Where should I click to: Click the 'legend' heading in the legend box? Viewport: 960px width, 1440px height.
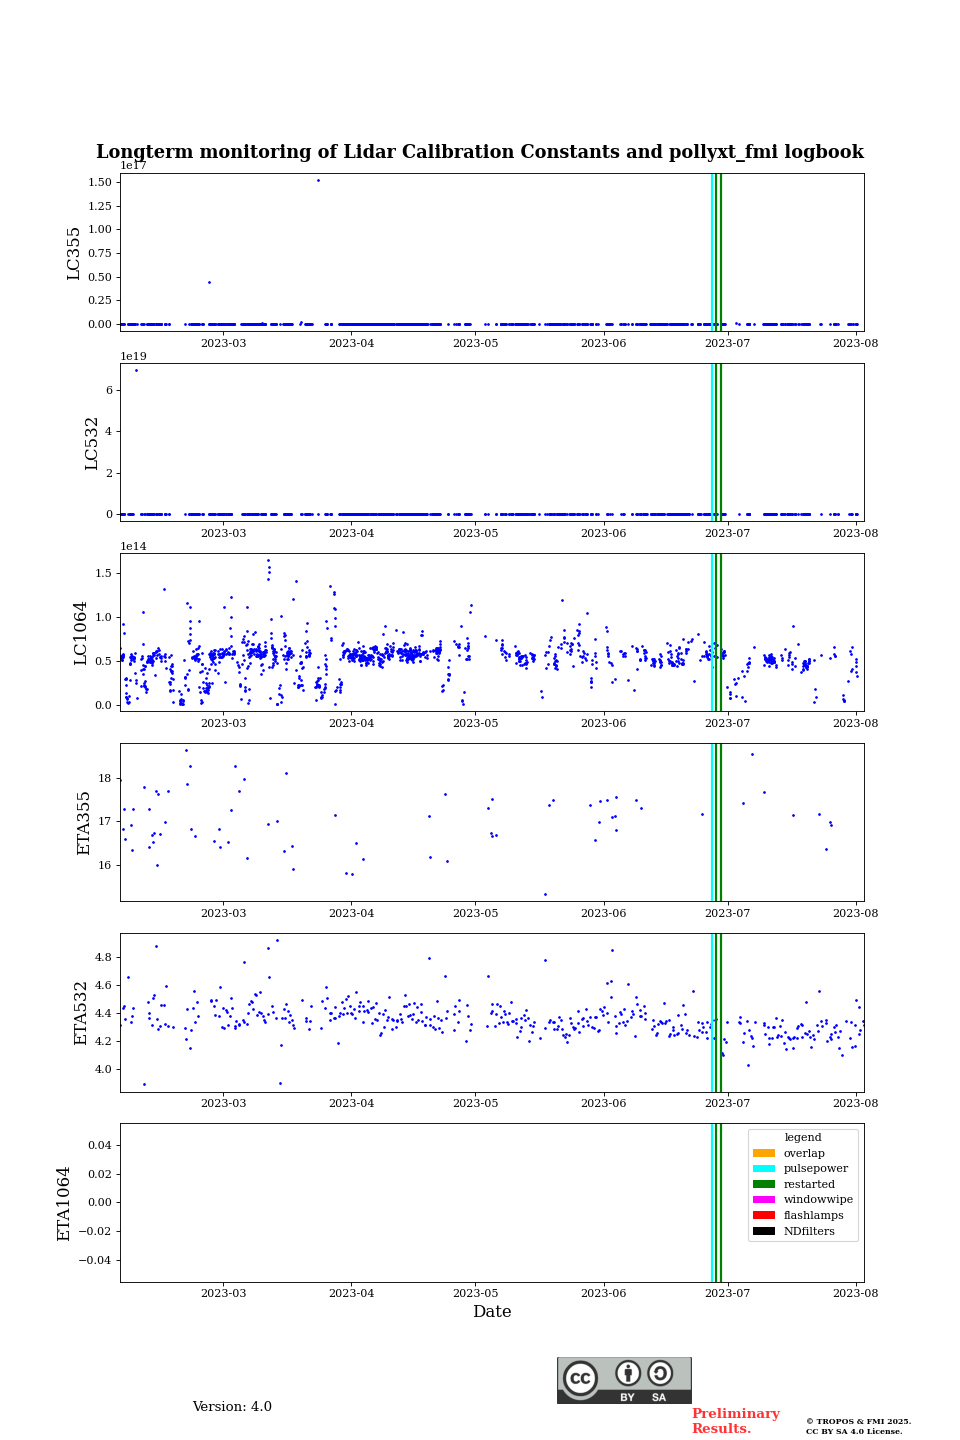pyautogui.click(x=802, y=1138)
